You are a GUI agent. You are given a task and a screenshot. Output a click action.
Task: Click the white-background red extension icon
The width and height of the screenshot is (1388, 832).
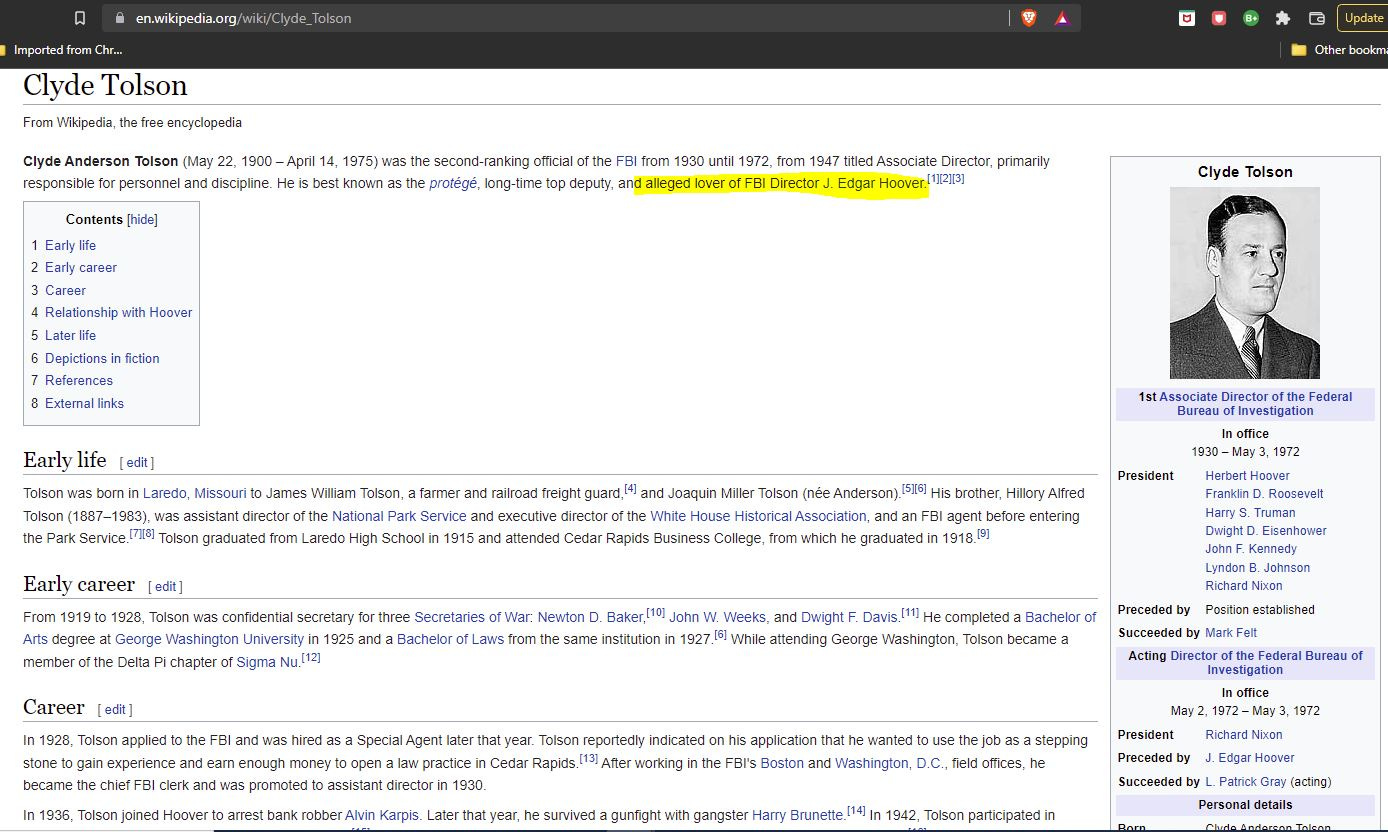point(1187,18)
